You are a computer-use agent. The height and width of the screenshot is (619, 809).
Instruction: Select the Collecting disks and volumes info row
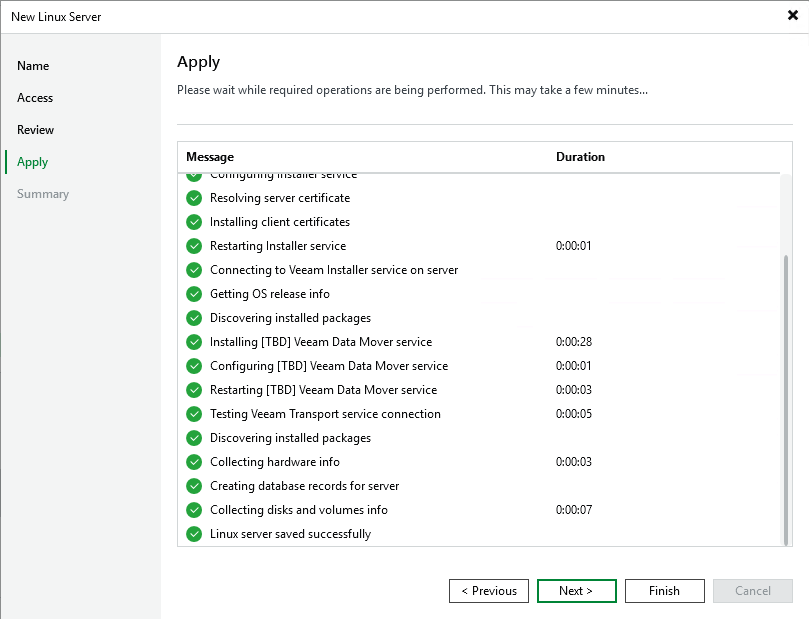[298, 510]
